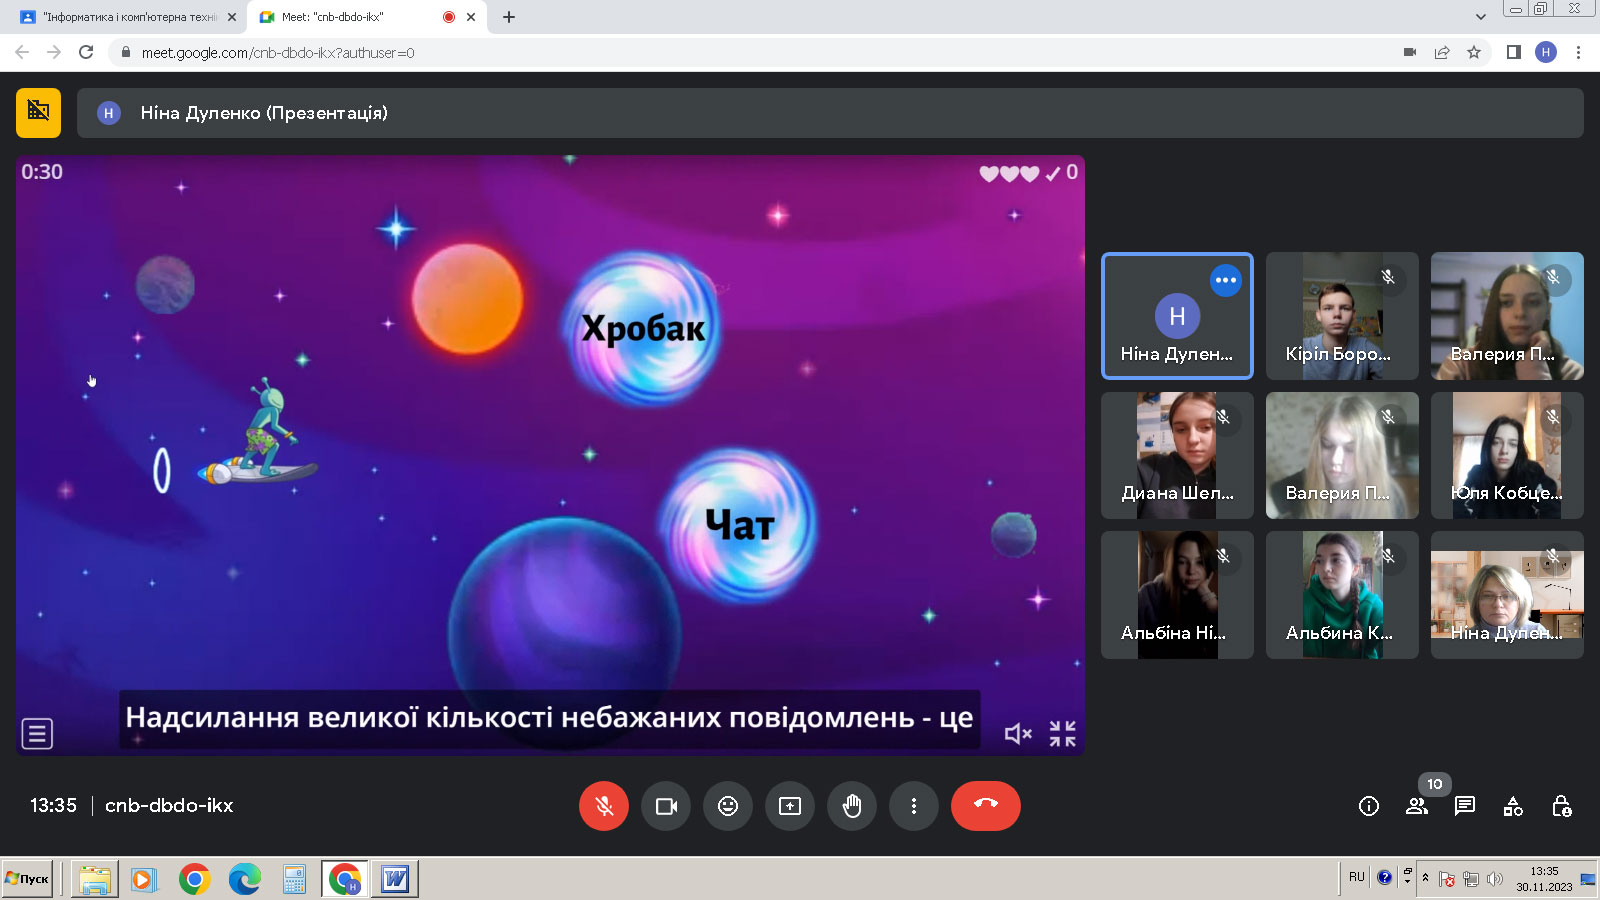
Task: Show hidden tray icons arrow
Action: coord(1425,878)
